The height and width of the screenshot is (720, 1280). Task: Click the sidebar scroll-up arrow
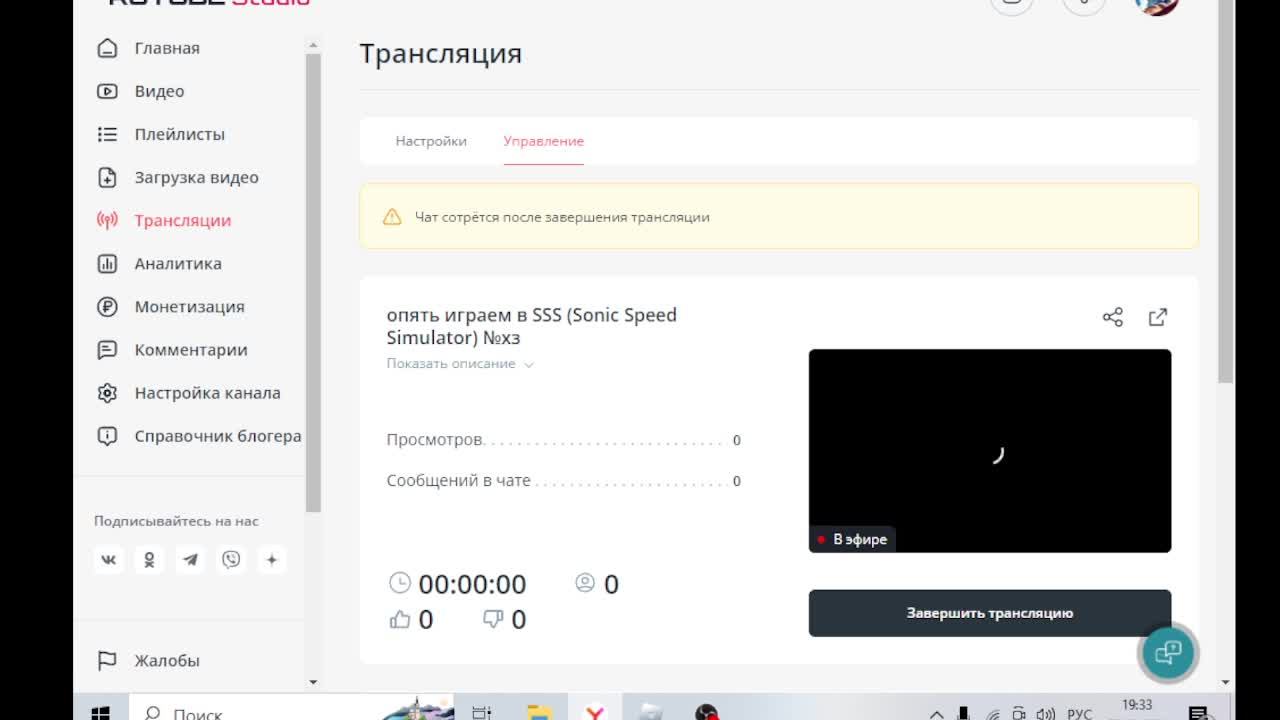pos(313,46)
